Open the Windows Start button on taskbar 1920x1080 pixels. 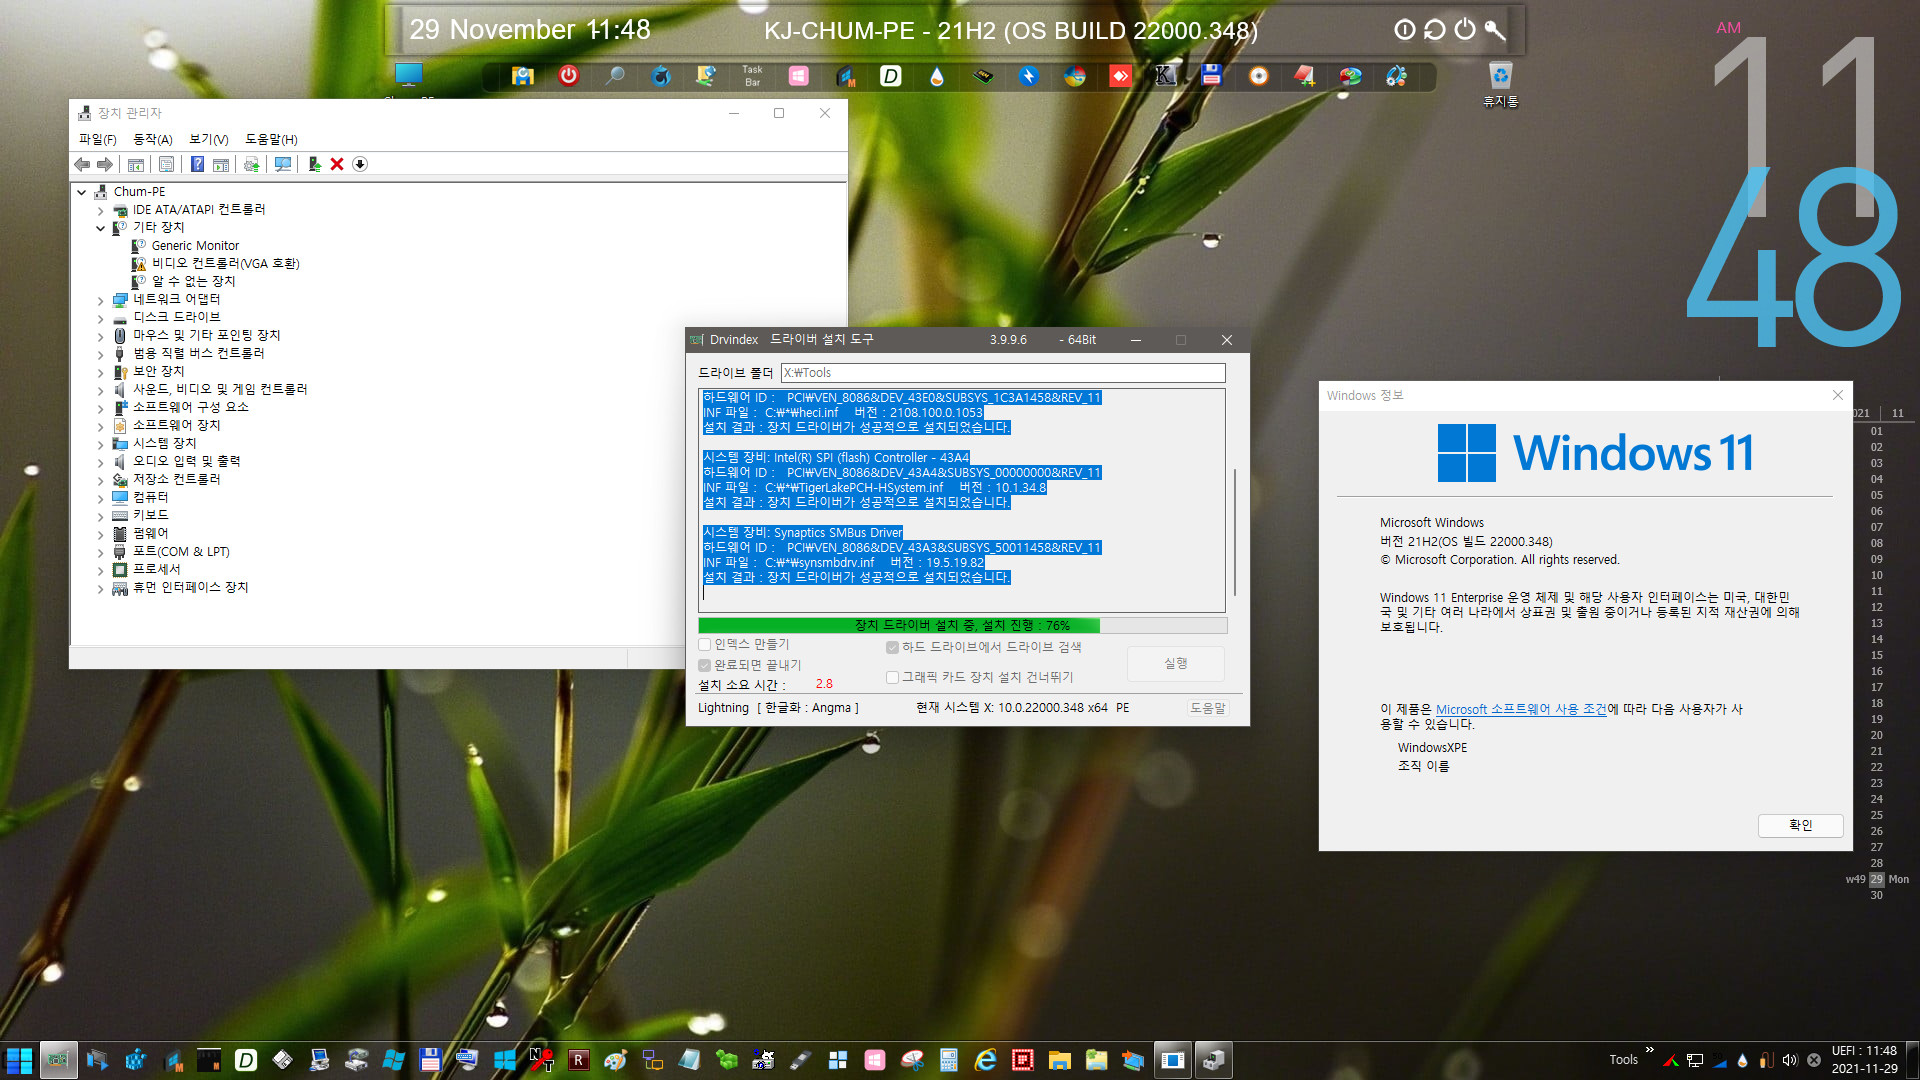(x=19, y=1060)
